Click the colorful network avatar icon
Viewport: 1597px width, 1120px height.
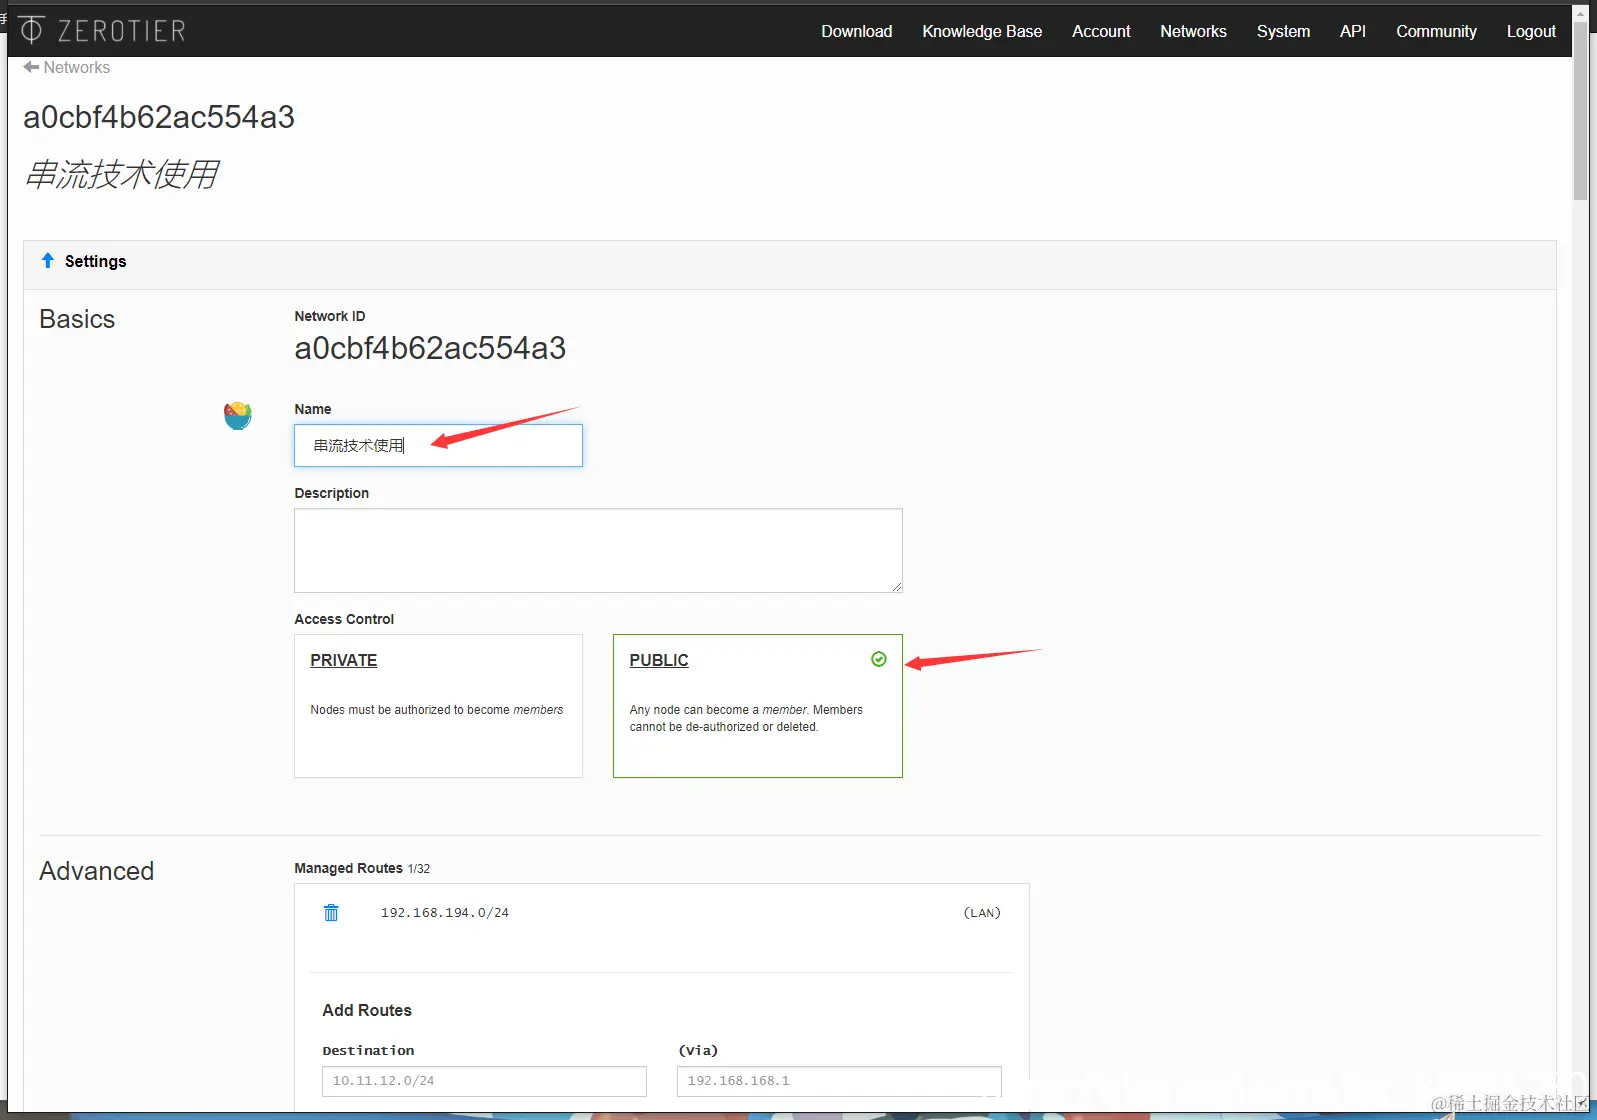pyautogui.click(x=237, y=415)
